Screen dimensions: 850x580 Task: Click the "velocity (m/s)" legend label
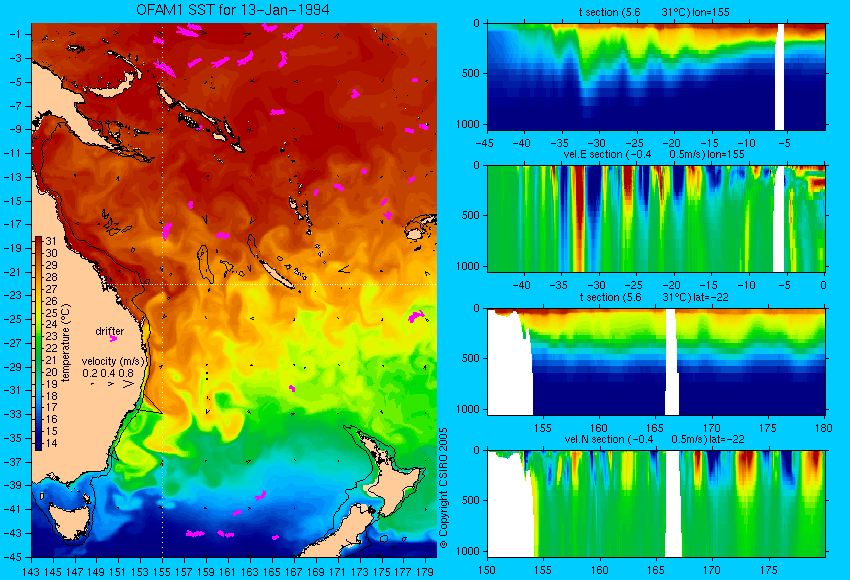tap(113, 362)
